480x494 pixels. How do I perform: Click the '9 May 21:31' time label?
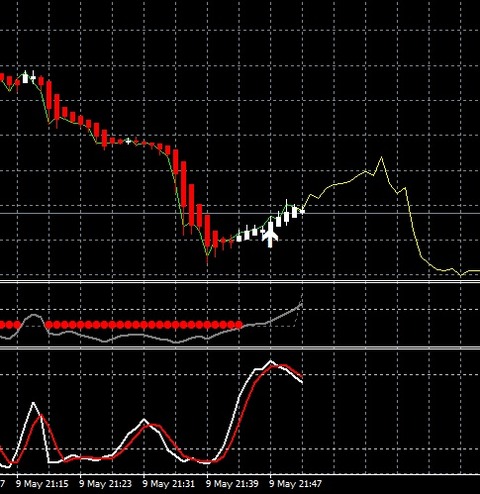(169, 484)
